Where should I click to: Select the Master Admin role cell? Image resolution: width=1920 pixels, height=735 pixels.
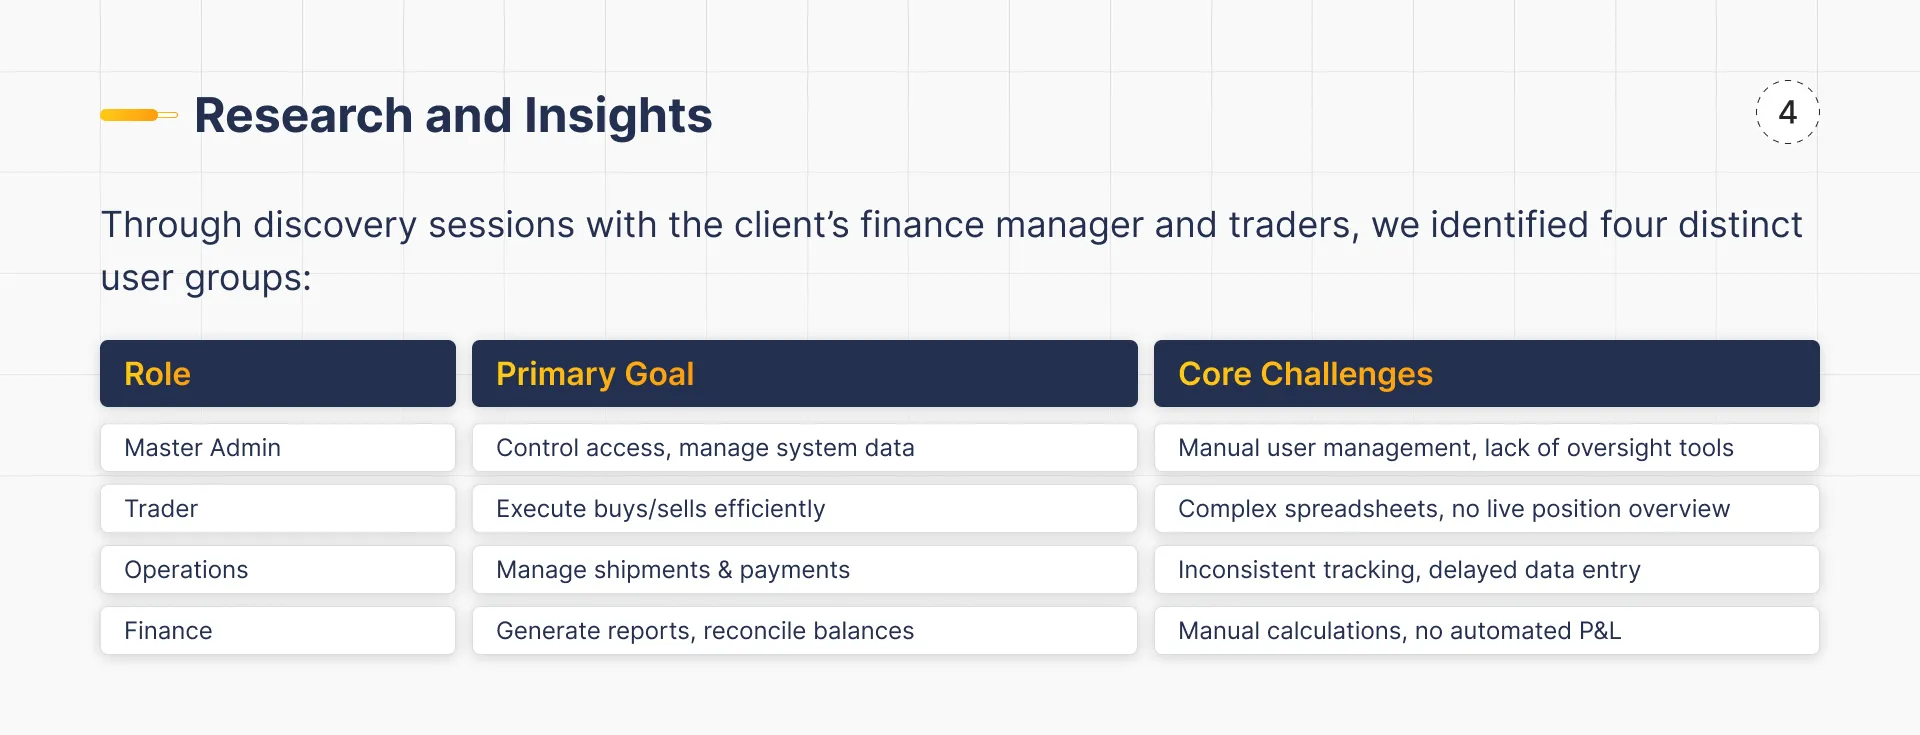pyautogui.click(x=277, y=448)
